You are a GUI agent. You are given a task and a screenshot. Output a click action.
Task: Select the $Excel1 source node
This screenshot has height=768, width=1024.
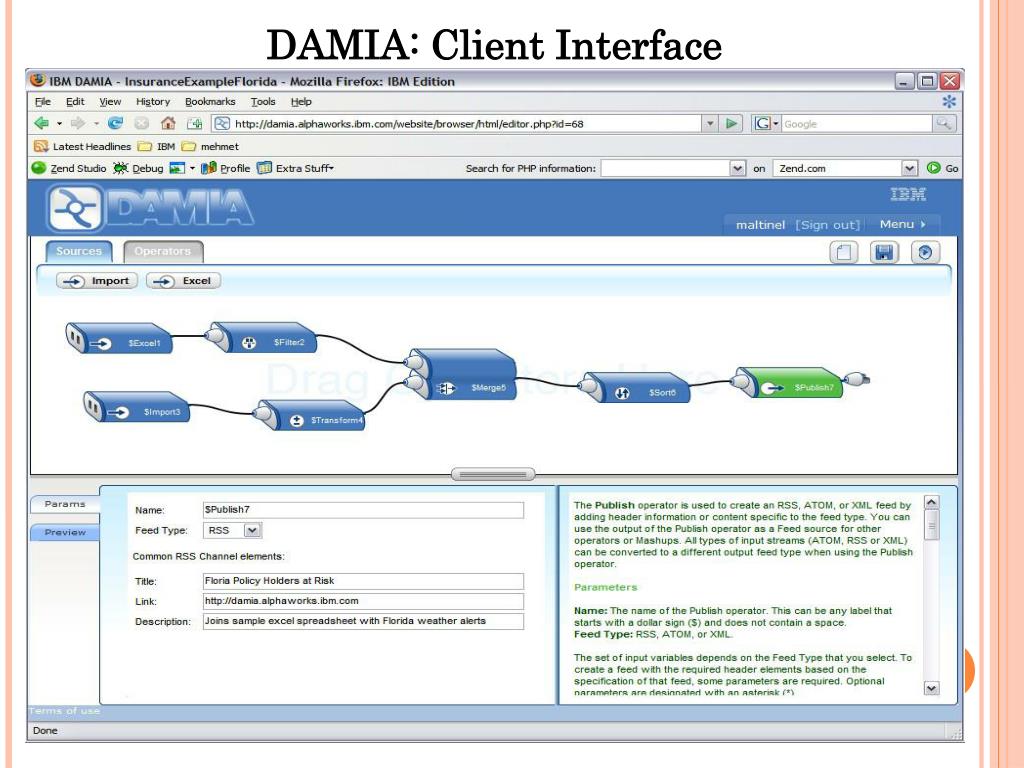tap(119, 338)
